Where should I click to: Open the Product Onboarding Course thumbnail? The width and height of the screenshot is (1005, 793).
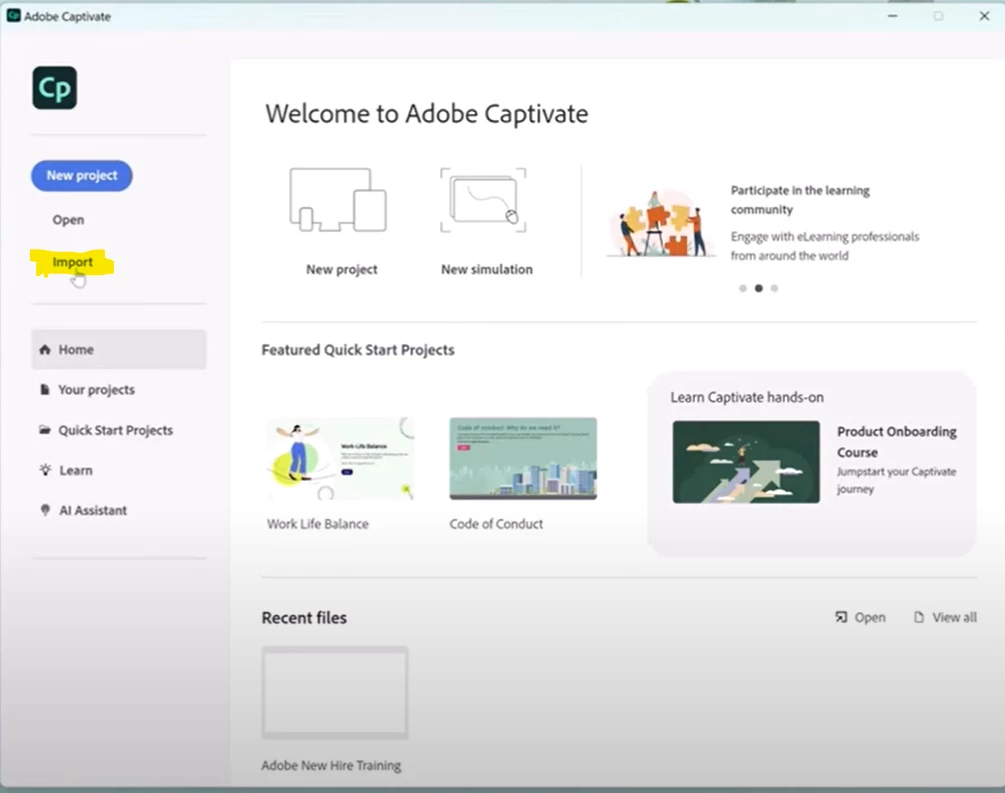(746, 462)
